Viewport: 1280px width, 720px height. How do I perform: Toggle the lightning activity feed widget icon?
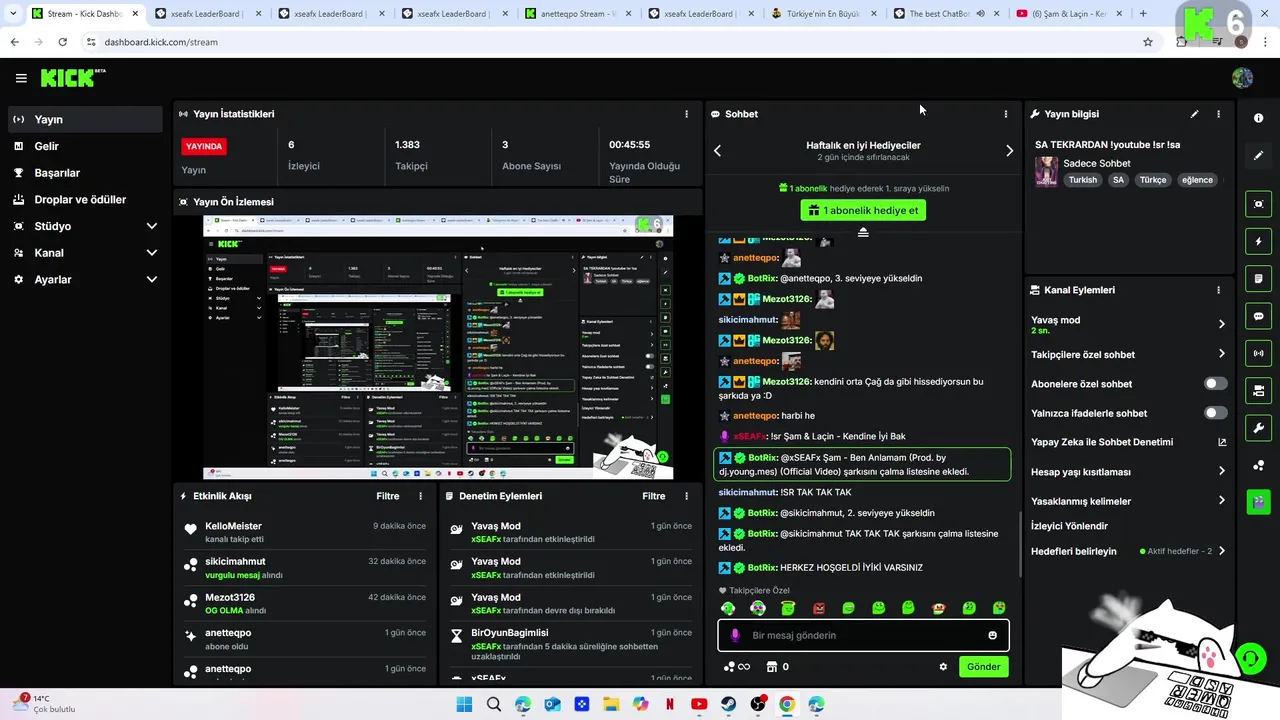click(x=1258, y=241)
